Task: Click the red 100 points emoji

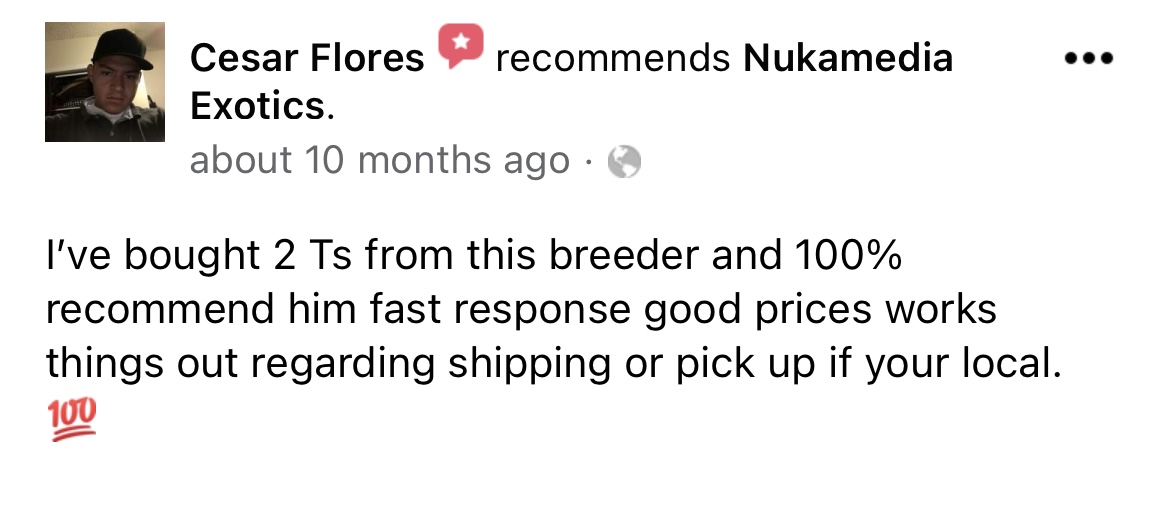Action: point(72,420)
